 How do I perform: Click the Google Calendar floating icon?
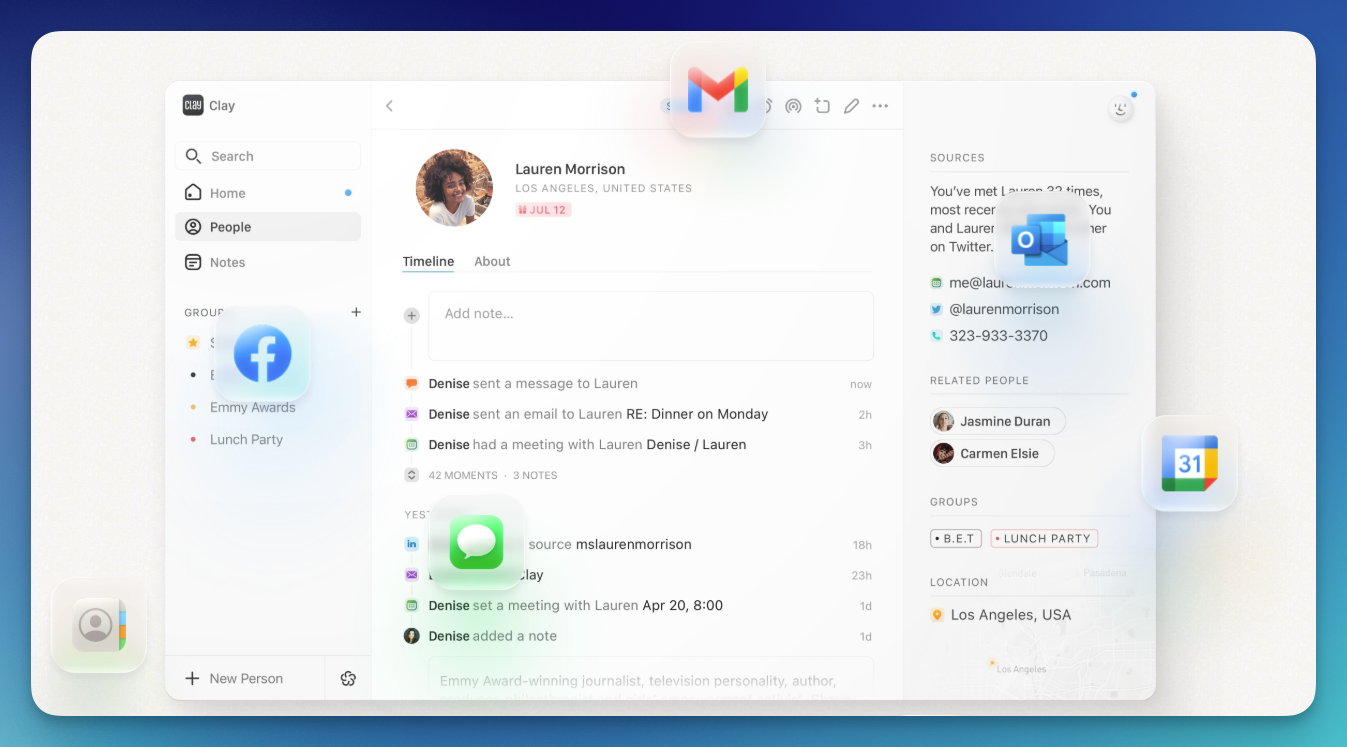point(1189,463)
